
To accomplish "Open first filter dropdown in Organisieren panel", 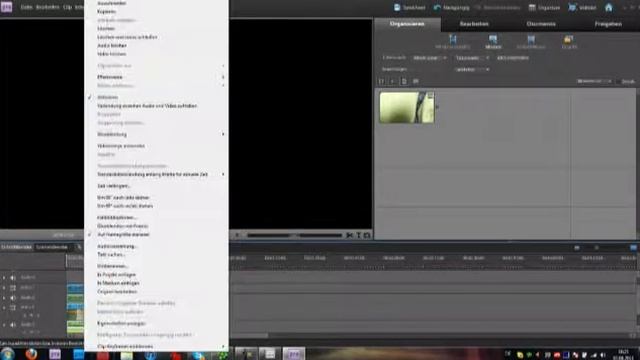I will pyautogui.click(x=430, y=58).
